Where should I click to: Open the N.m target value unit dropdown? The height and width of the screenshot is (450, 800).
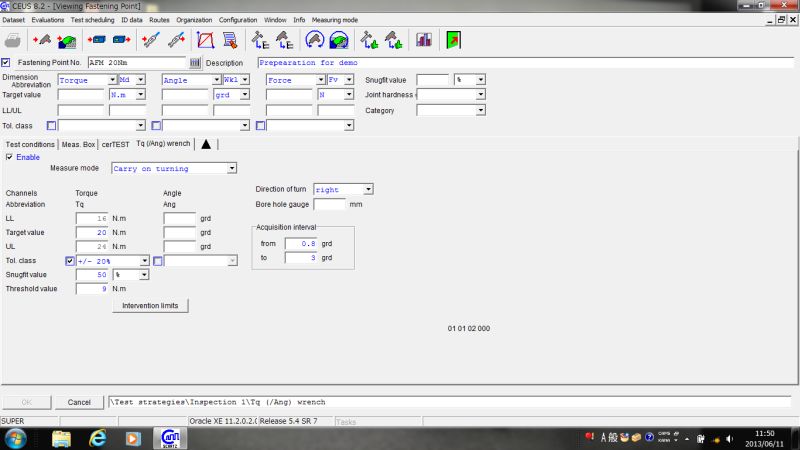[140, 95]
